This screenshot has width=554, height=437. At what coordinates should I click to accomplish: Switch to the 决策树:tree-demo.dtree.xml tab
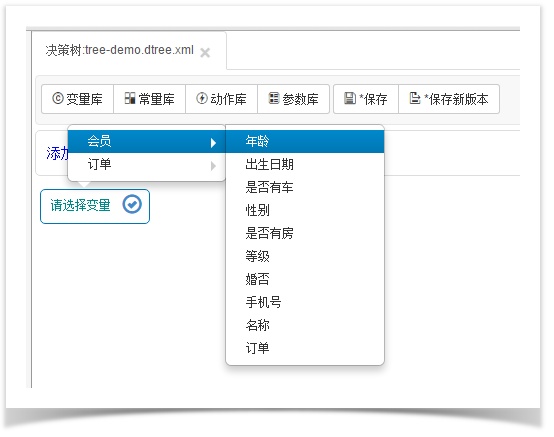point(119,50)
